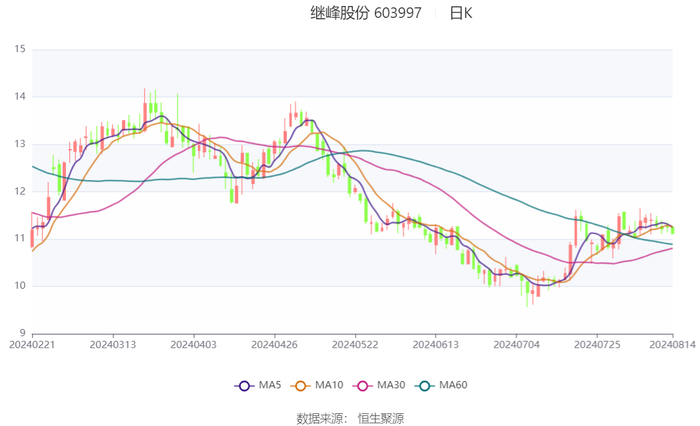
Task: Select the 日K chart type label
Action: click(461, 13)
